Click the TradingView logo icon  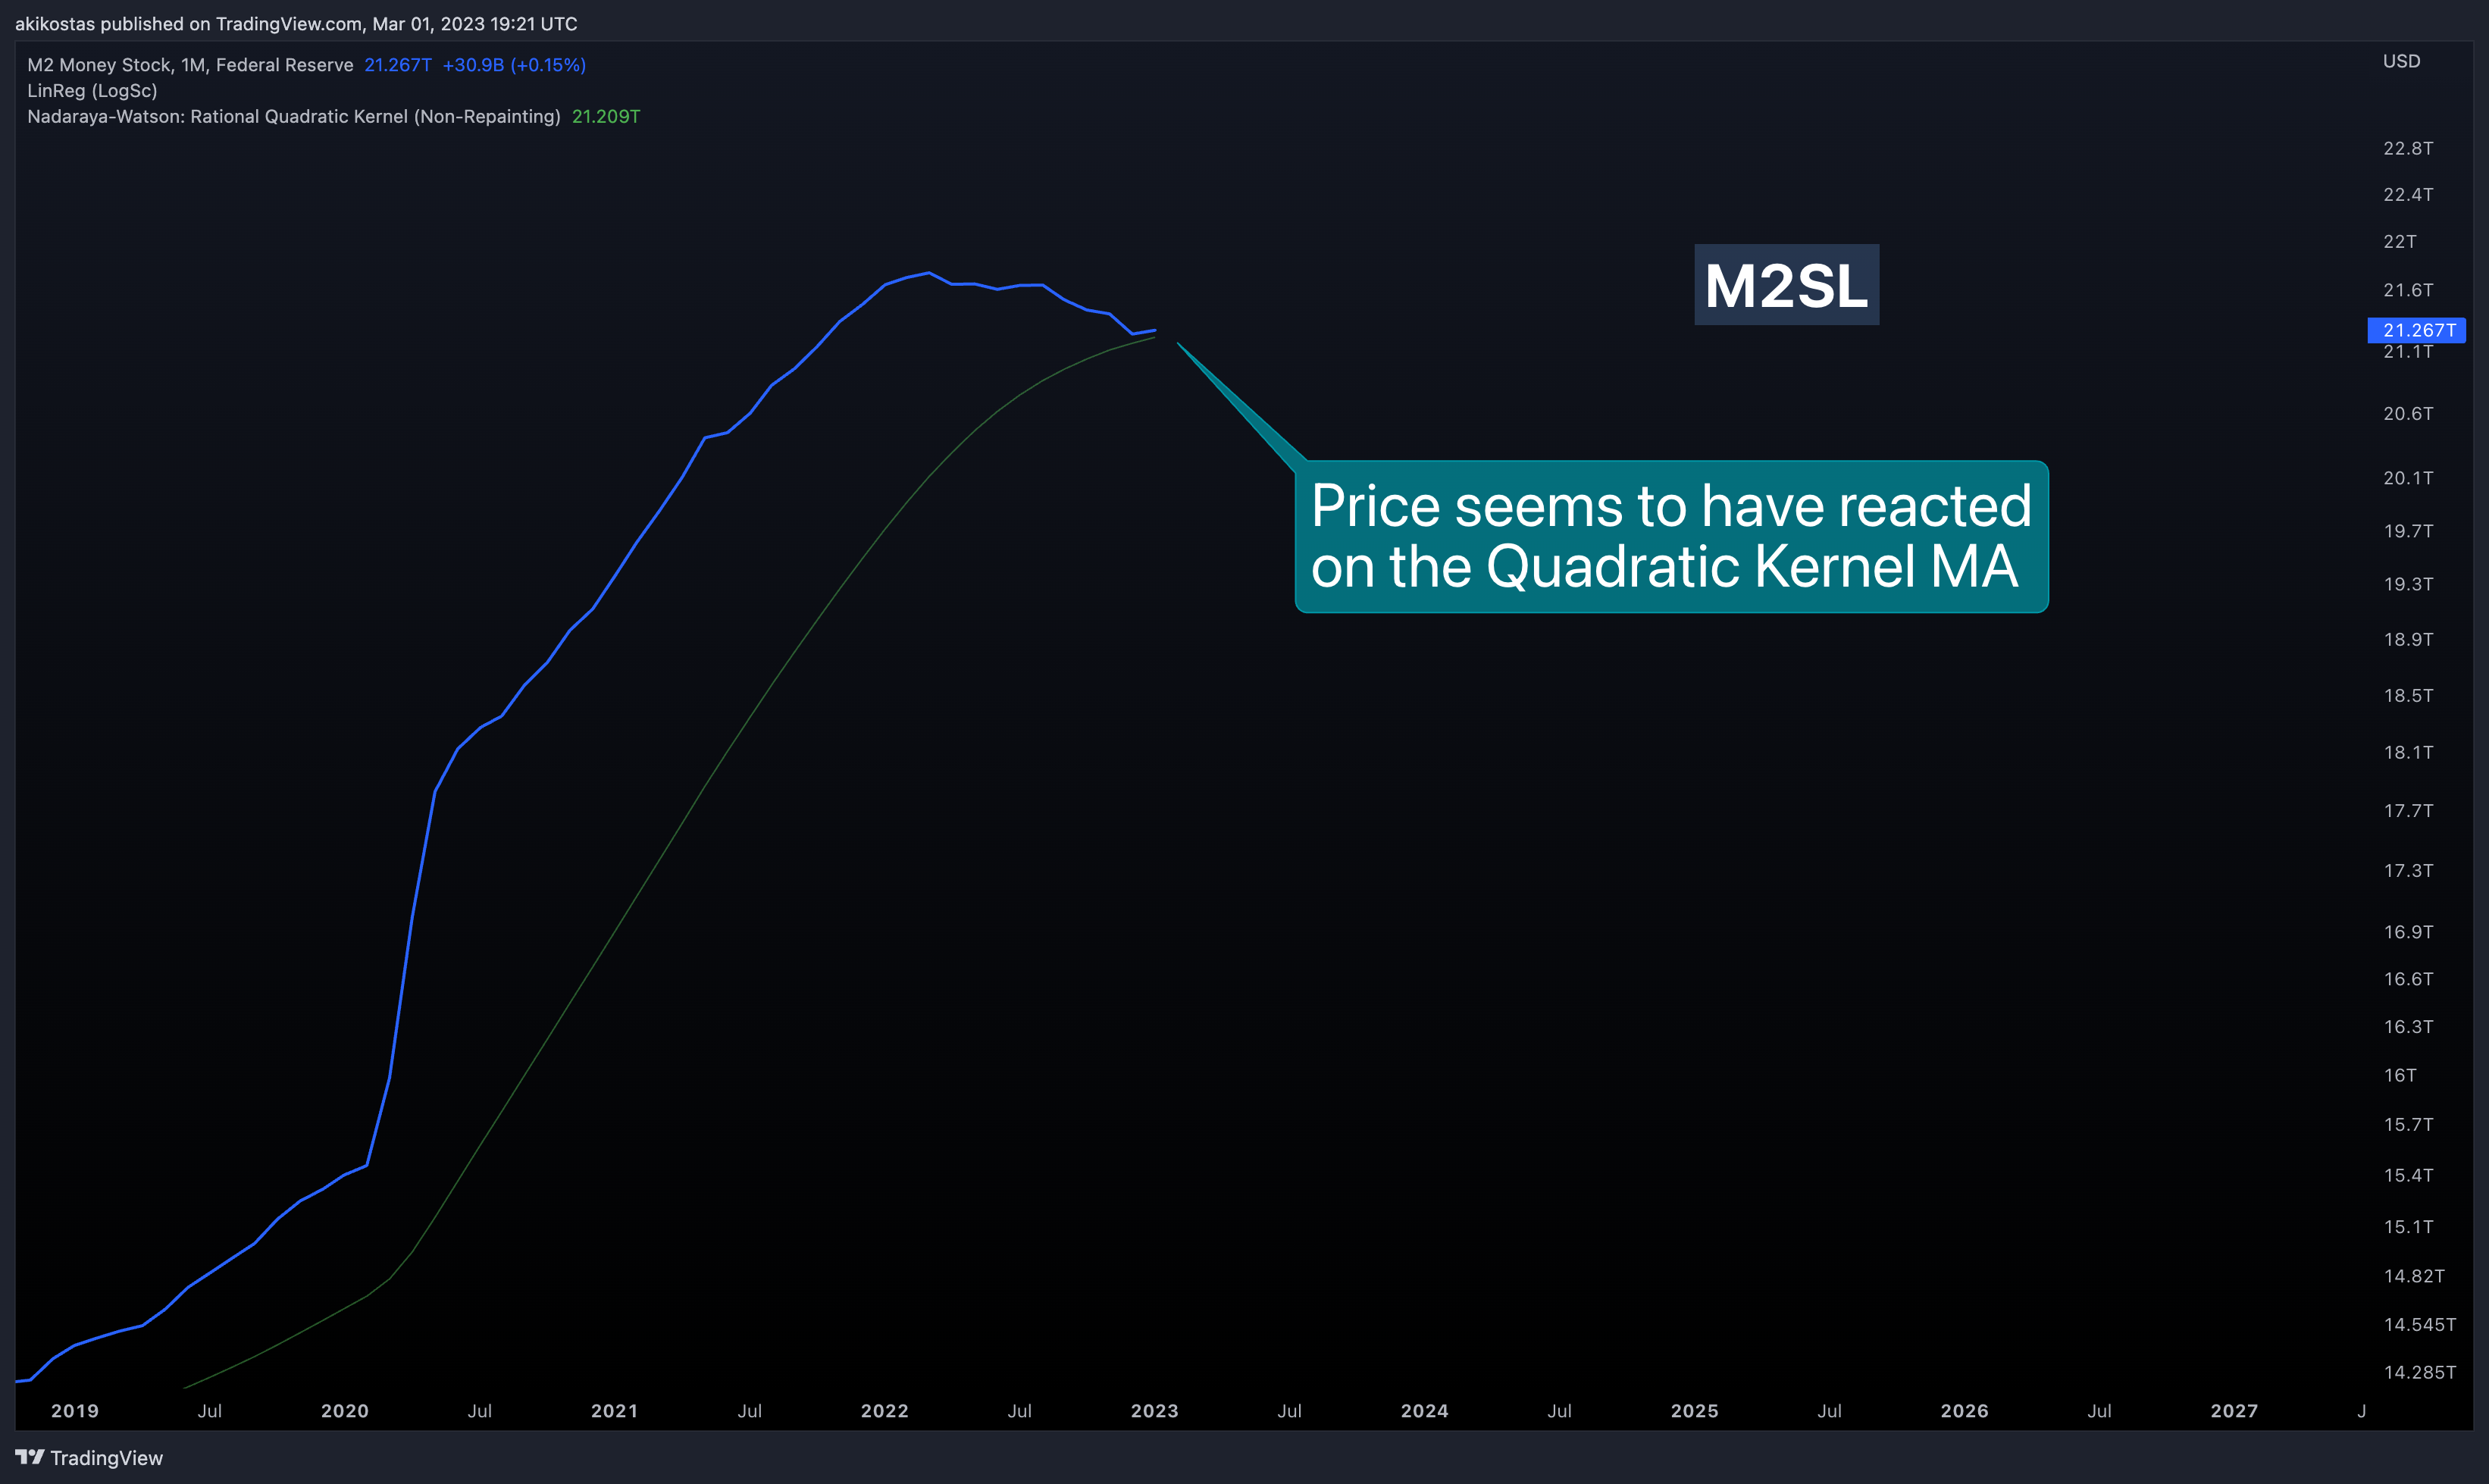tap(30, 1457)
